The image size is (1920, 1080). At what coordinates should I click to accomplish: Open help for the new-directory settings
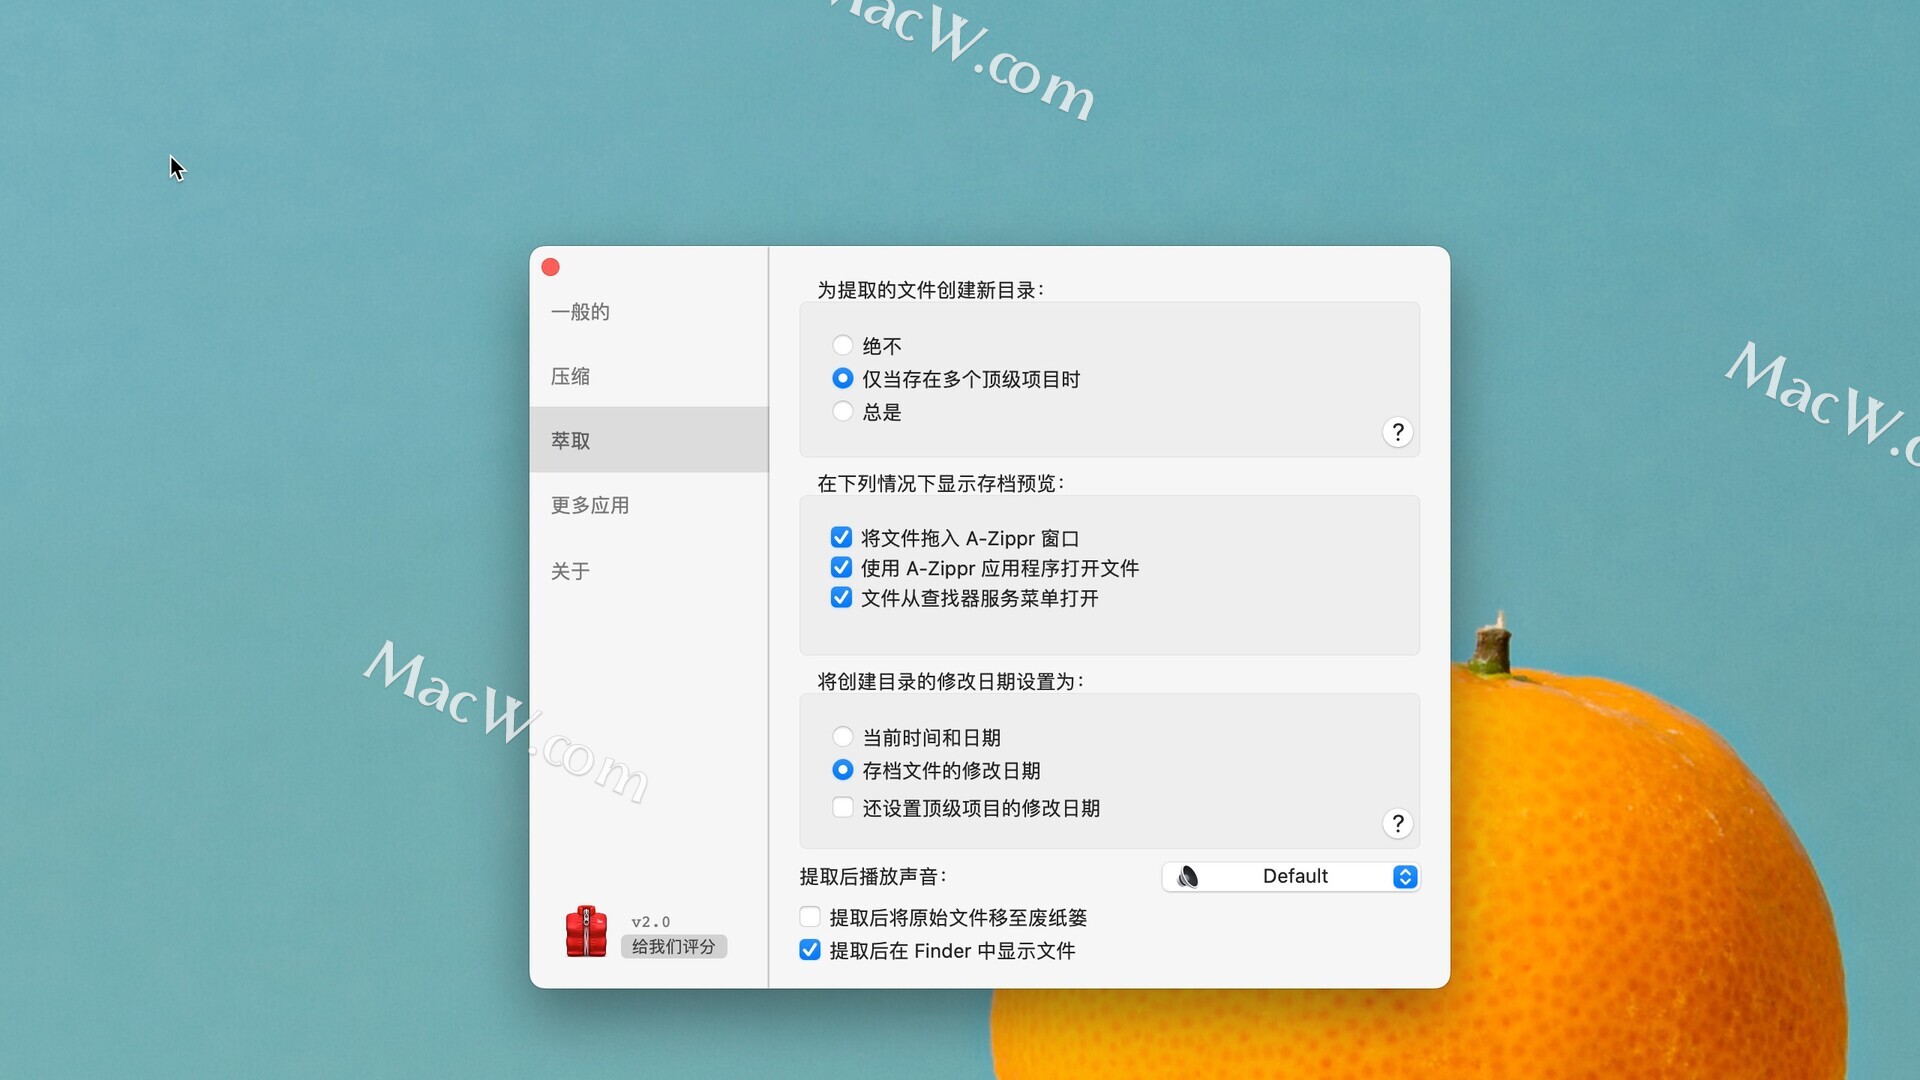click(x=1398, y=432)
